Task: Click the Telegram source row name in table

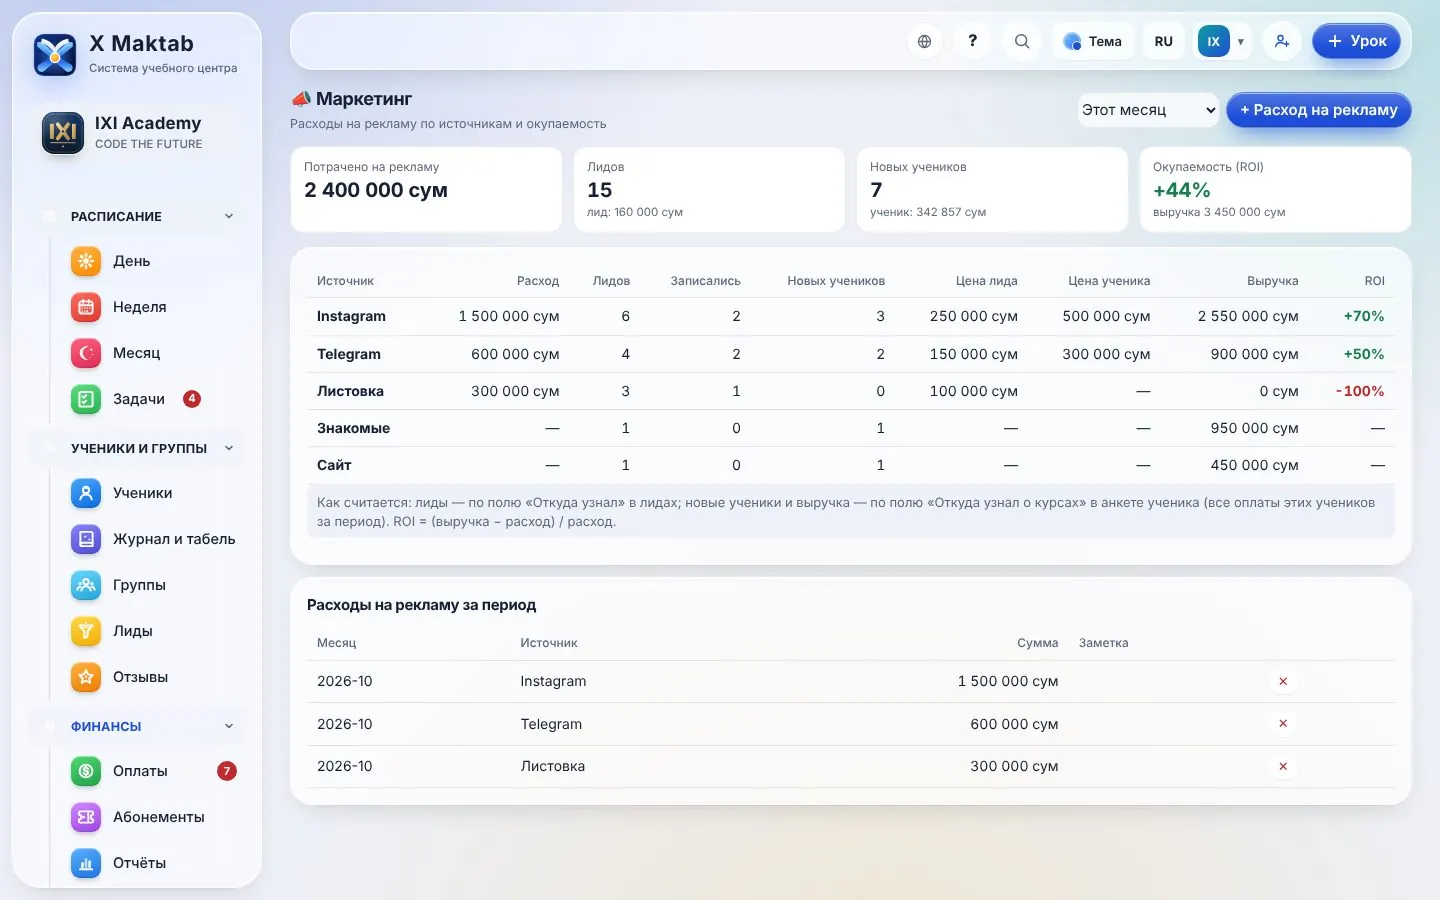Action: point(349,354)
